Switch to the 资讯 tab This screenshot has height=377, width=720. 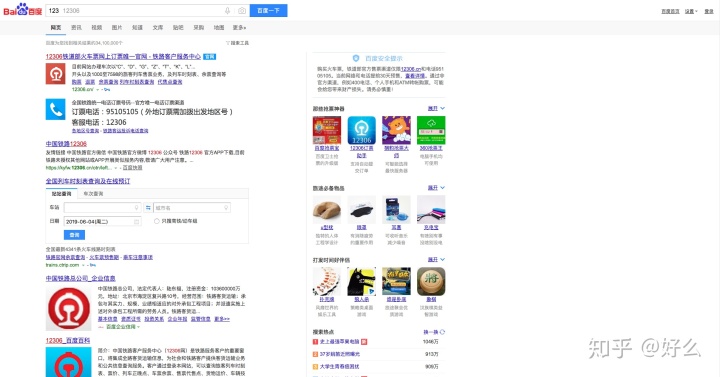[x=76, y=28]
